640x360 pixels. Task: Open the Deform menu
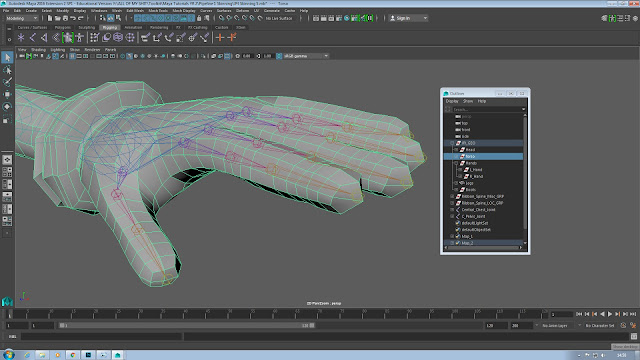pos(242,11)
